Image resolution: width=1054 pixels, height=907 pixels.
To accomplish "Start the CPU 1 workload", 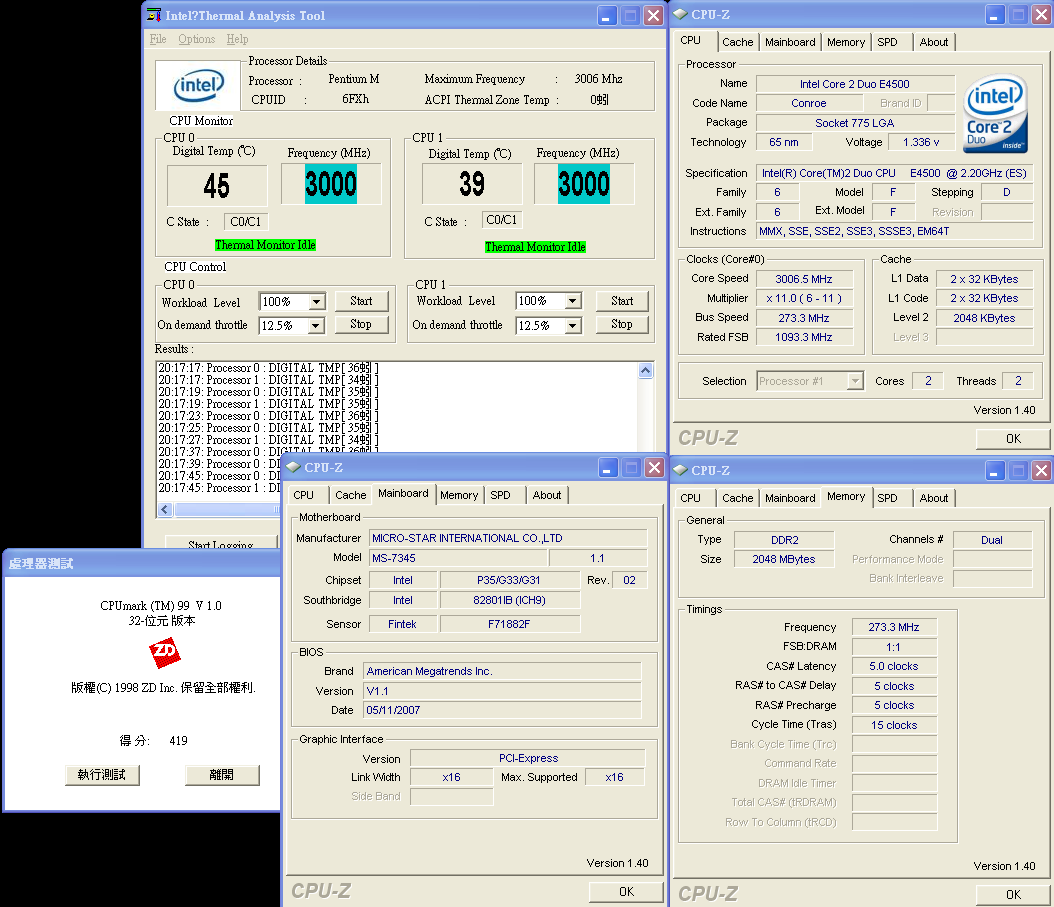I will pyautogui.click(x=622, y=301).
